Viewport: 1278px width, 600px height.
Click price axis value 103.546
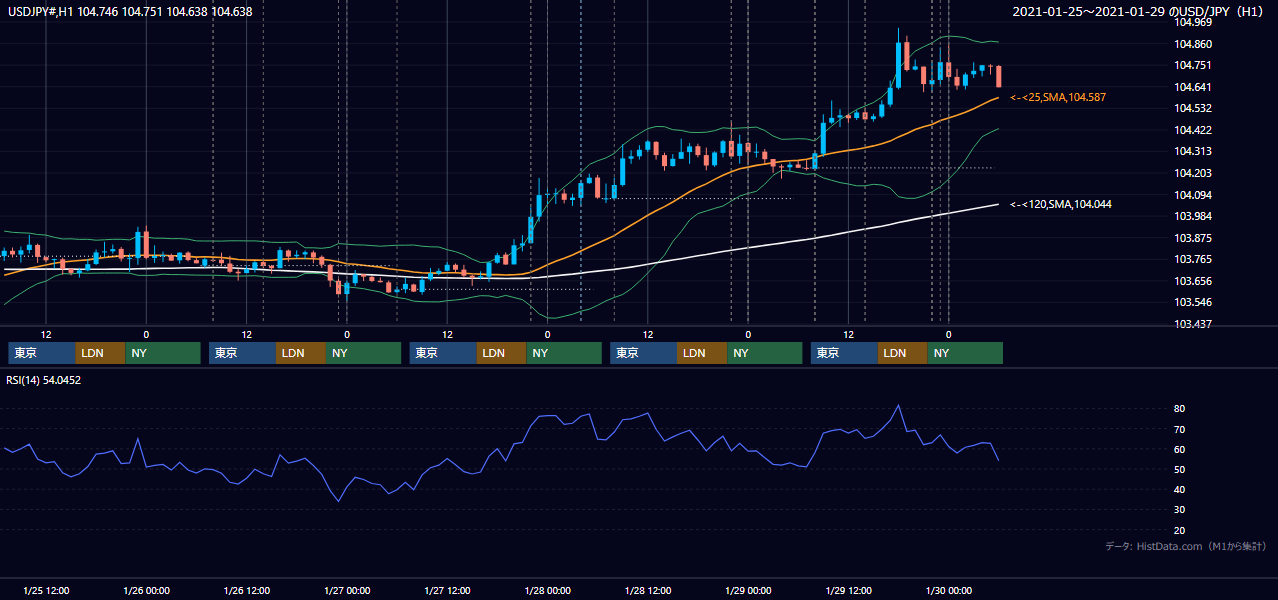[x=1193, y=302]
